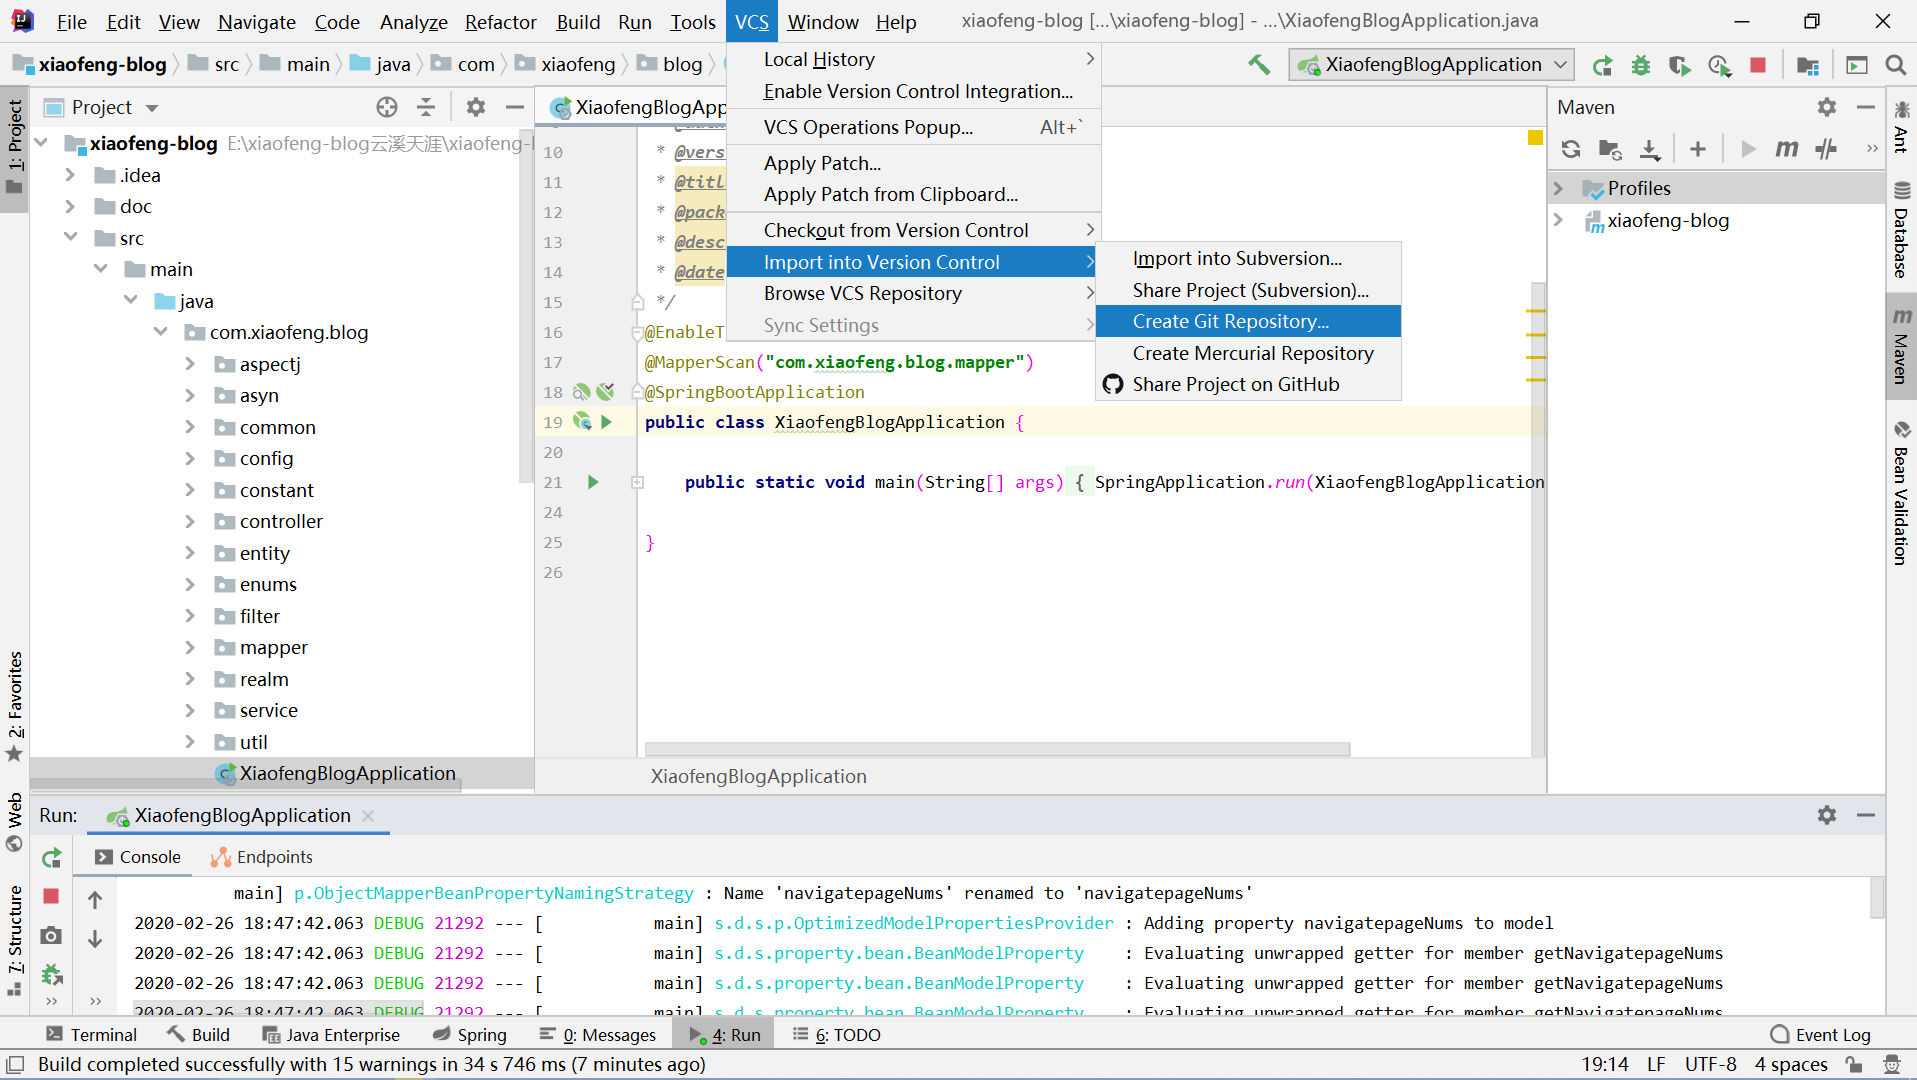This screenshot has height=1080, width=1917.
Task: Open the 6: TODO tool window
Action: [x=836, y=1035]
